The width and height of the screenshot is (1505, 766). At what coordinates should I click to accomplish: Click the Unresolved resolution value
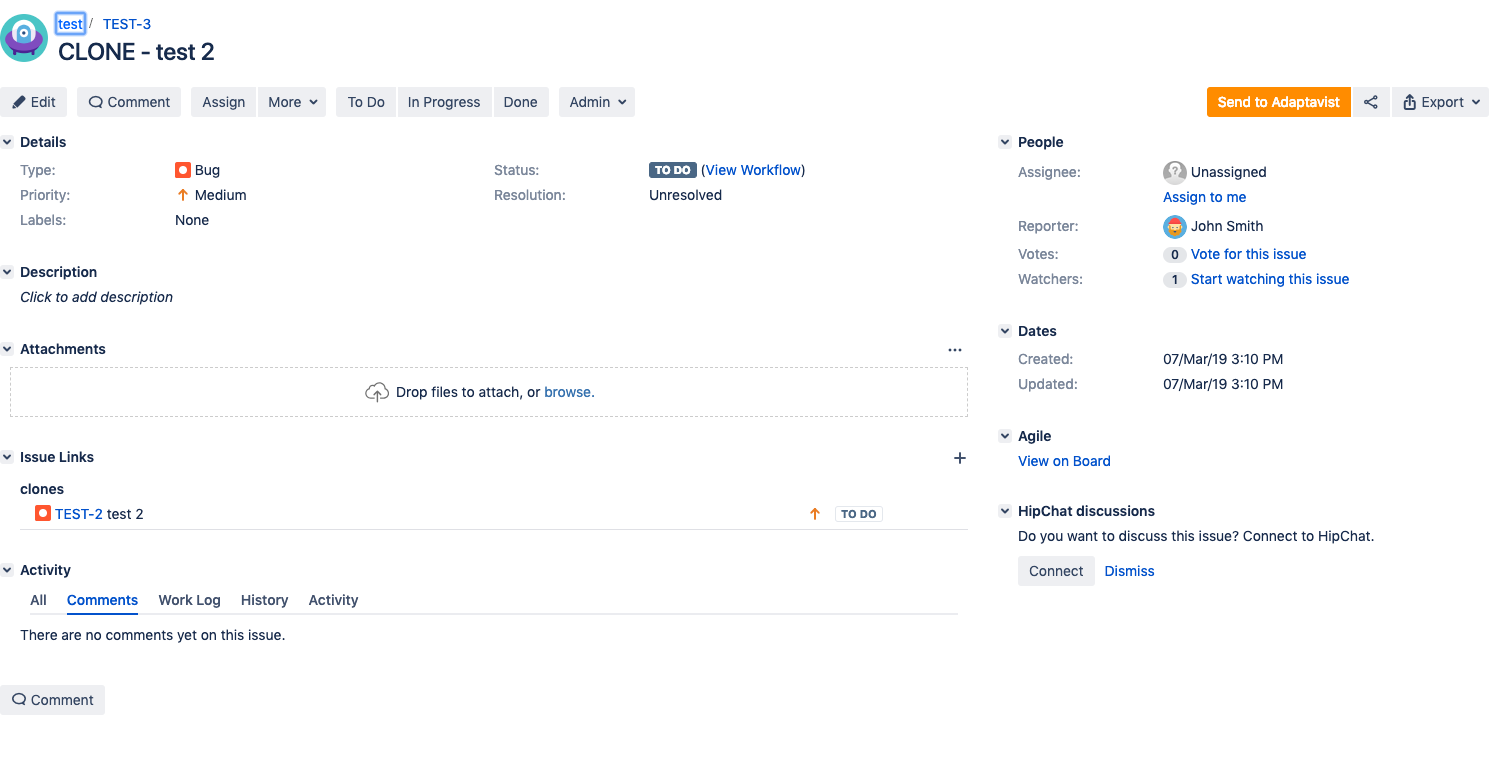click(x=685, y=195)
